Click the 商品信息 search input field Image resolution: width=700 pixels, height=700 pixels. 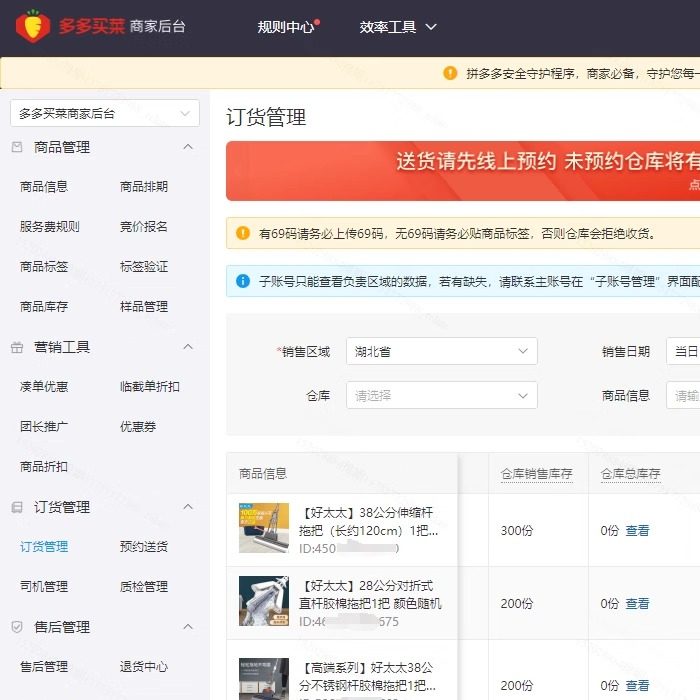coord(683,395)
